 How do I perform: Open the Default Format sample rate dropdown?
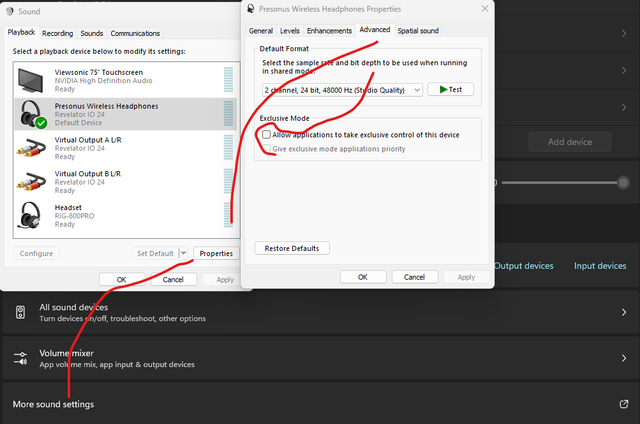click(x=342, y=90)
